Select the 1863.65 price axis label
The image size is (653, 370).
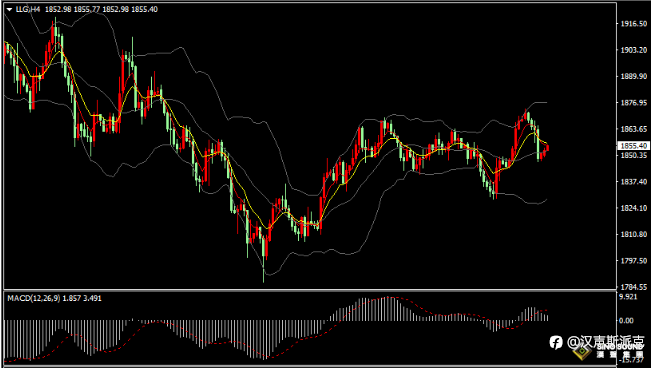coord(634,129)
